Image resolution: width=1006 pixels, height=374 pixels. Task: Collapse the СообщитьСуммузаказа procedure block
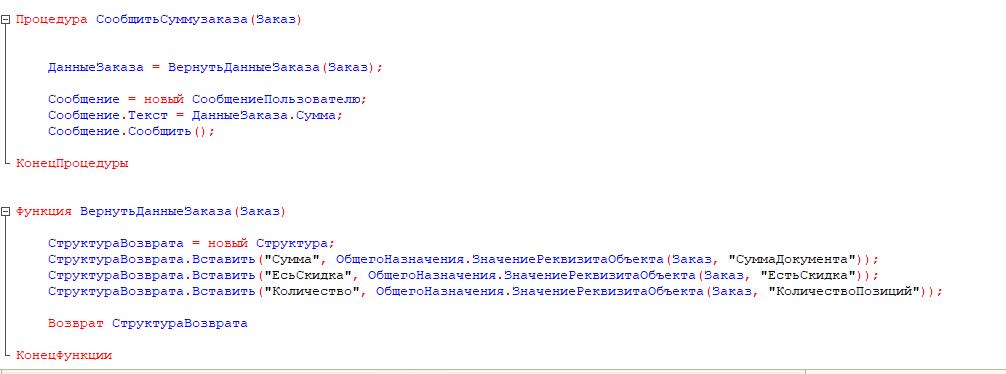(x=6, y=19)
